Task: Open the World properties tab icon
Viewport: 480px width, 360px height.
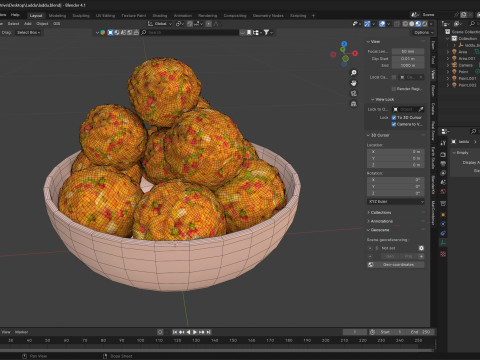Action: (x=443, y=192)
